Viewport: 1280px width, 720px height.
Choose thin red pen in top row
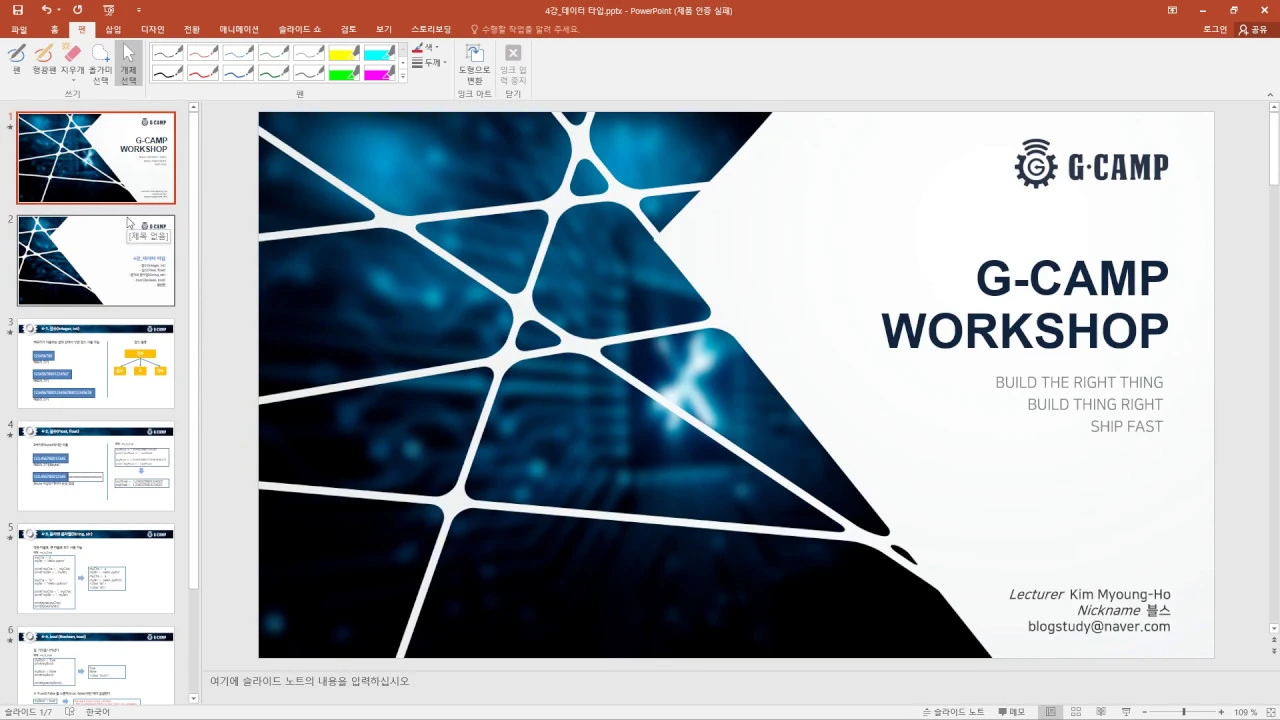pyautogui.click(x=203, y=53)
